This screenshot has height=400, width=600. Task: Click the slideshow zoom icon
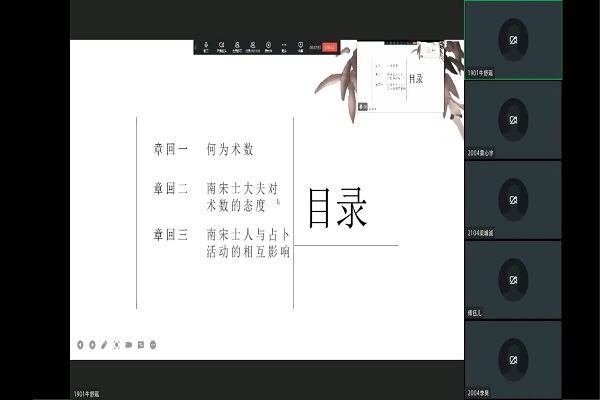point(129,345)
